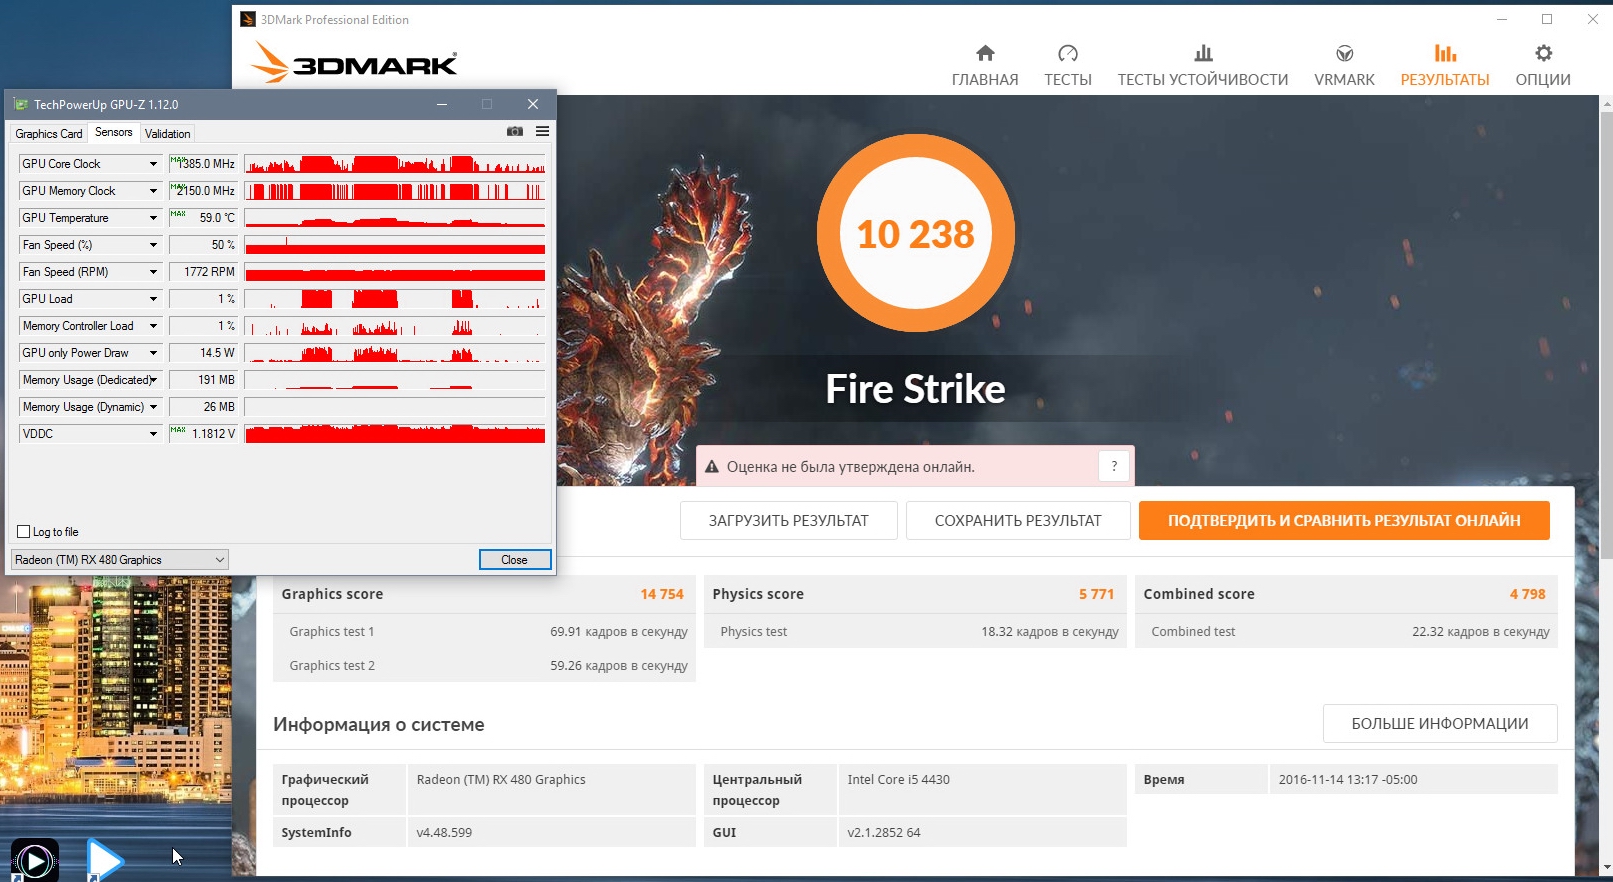1613x882 pixels.
Task: Click Fan Speed value 1772 RPM
Action: pos(203,272)
